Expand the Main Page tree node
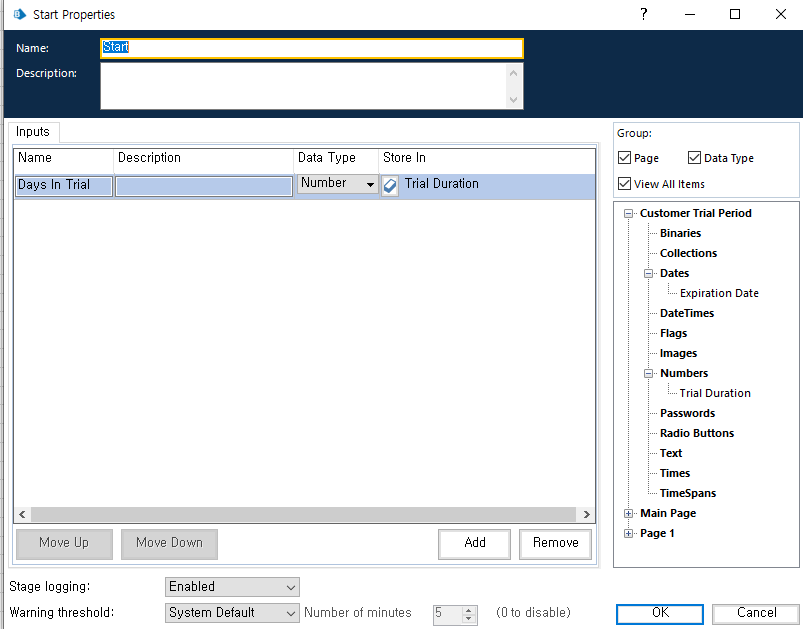 (x=628, y=513)
